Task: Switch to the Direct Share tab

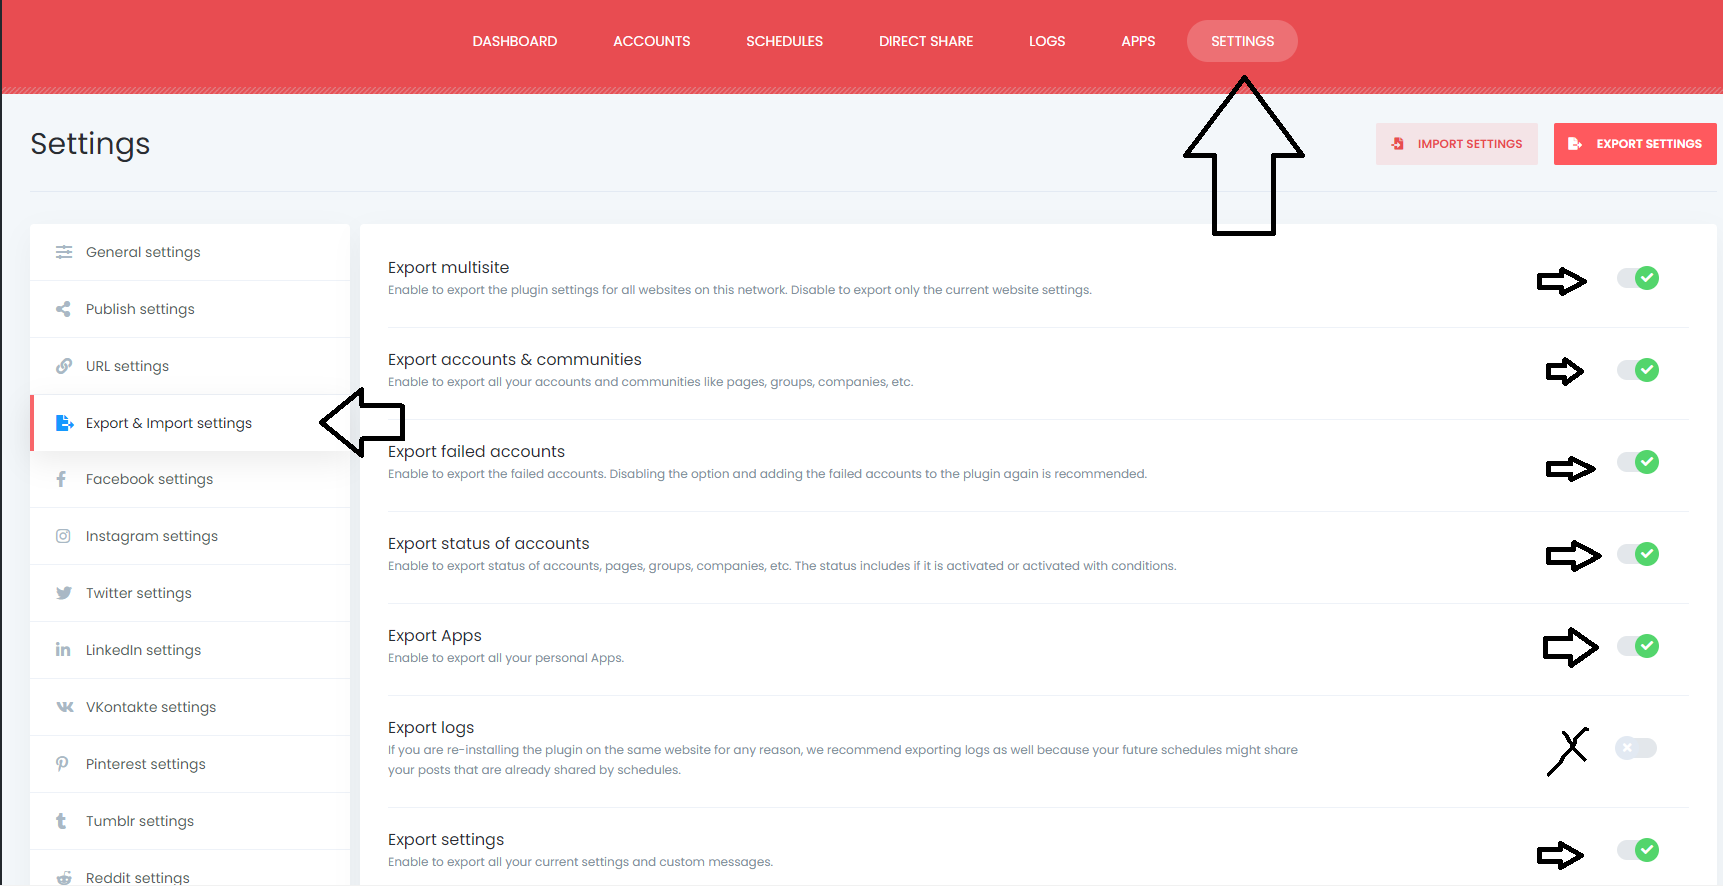Action: coord(926,41)
